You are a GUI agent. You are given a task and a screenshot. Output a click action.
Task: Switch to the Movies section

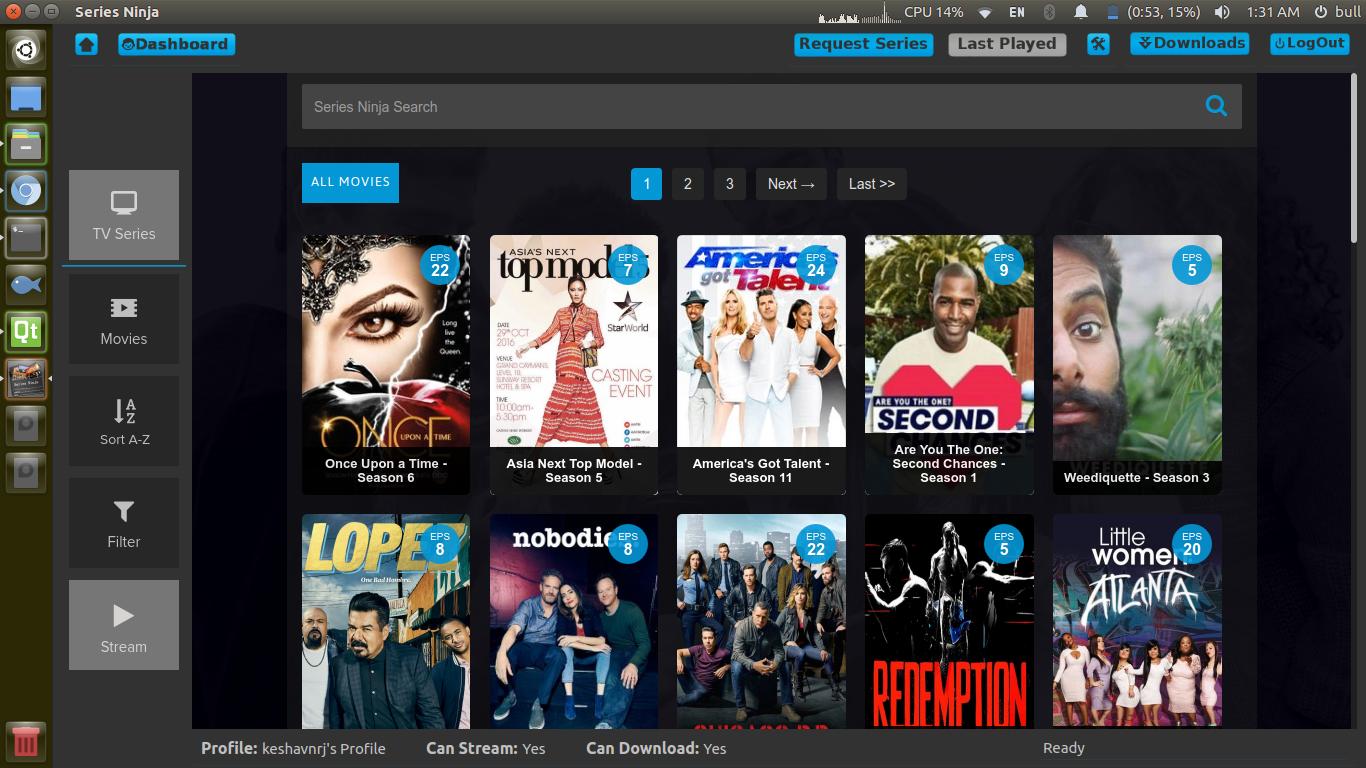pos(123,318)
